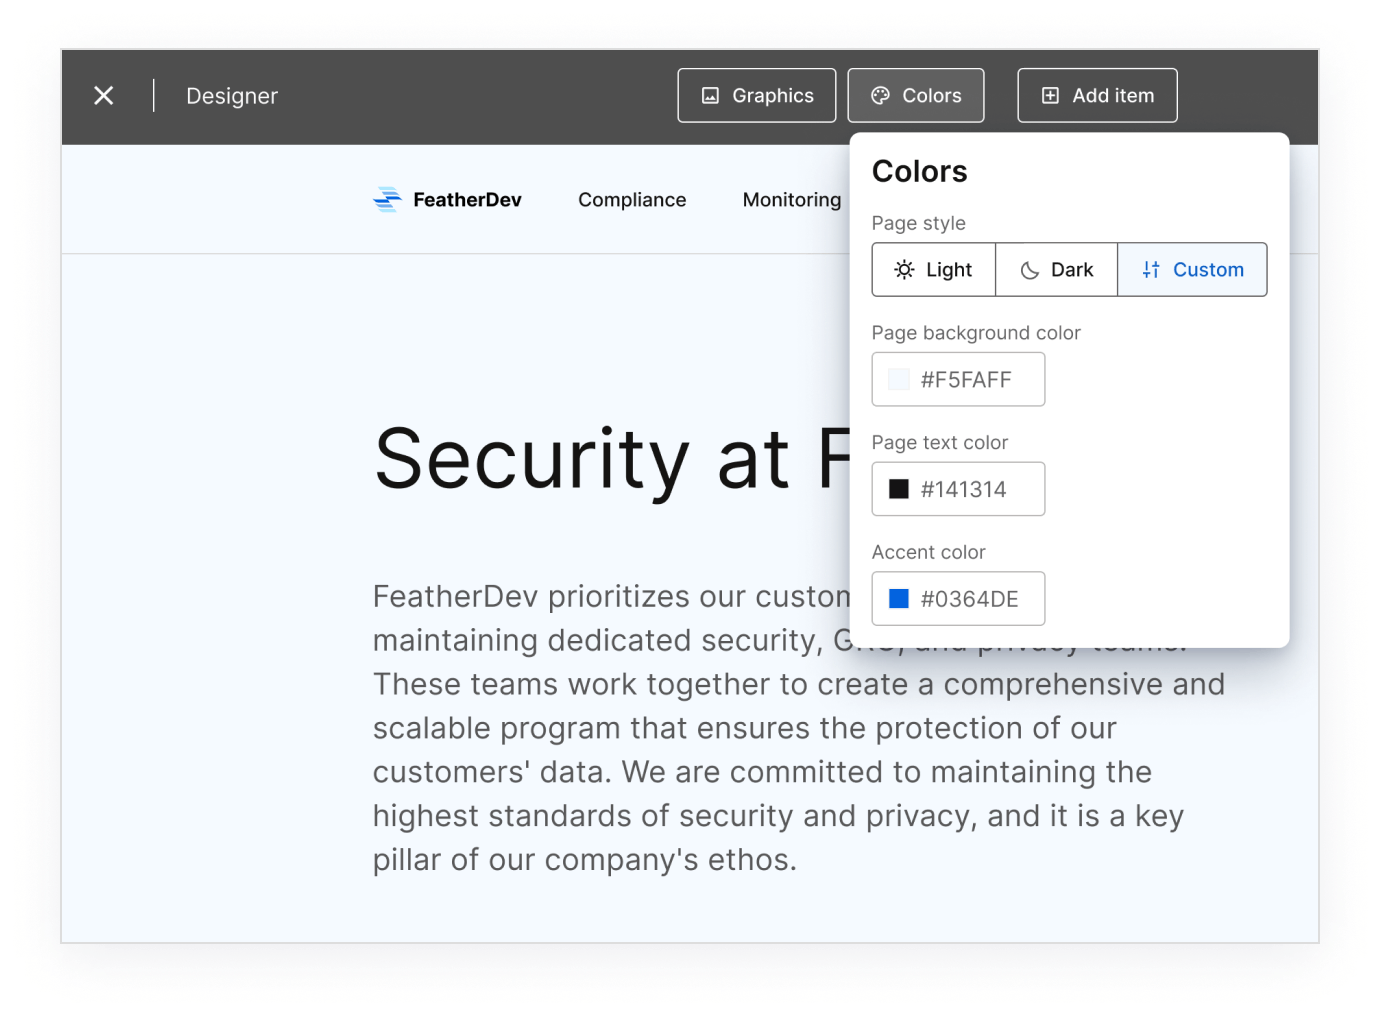Image resolution: width=1380 pixels, height=1016 pixels.
Task: Click the palette icon on the Colors button
Action: tap(880, 96)
